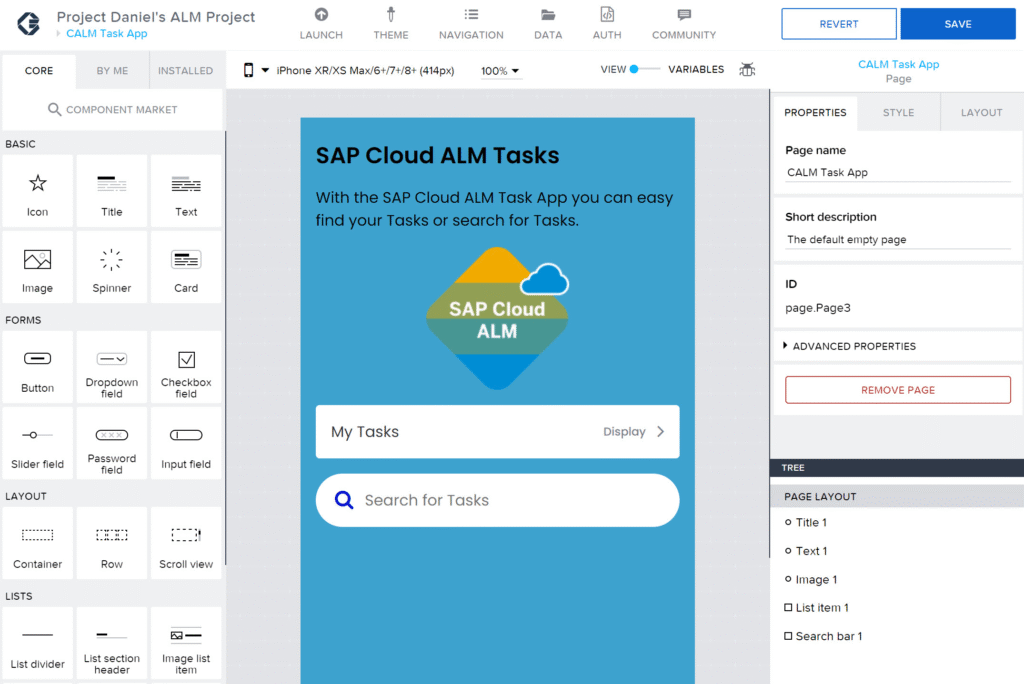This screenshot has height=684, width=1024.
Task: Open the Launch toolbar icon
Action: click(x=321, y=24)
